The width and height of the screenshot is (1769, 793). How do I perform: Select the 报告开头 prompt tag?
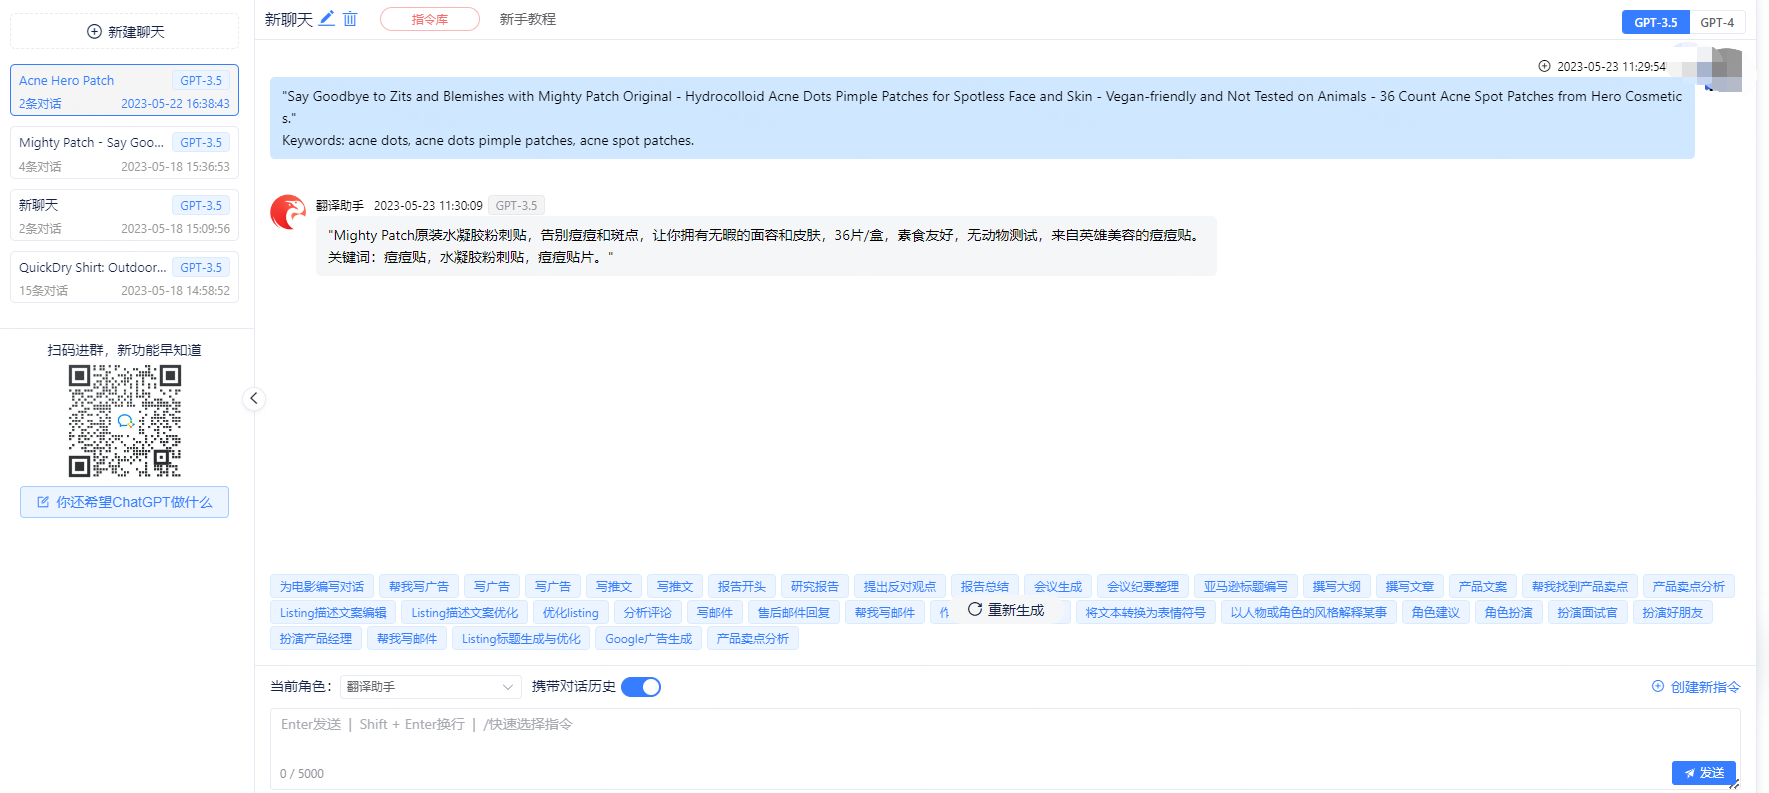(x=742, y=586)
